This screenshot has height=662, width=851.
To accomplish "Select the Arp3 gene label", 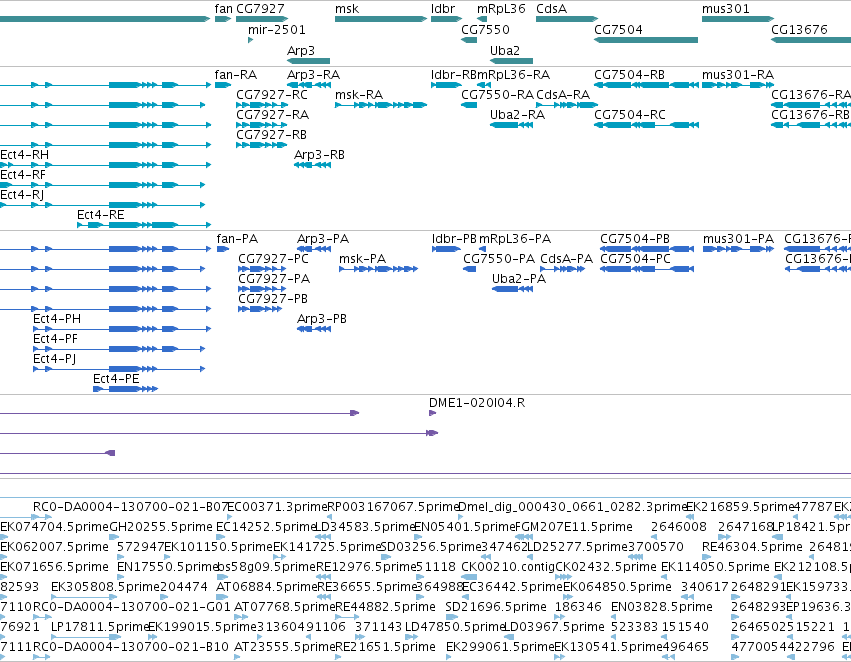I will point(301,50).
